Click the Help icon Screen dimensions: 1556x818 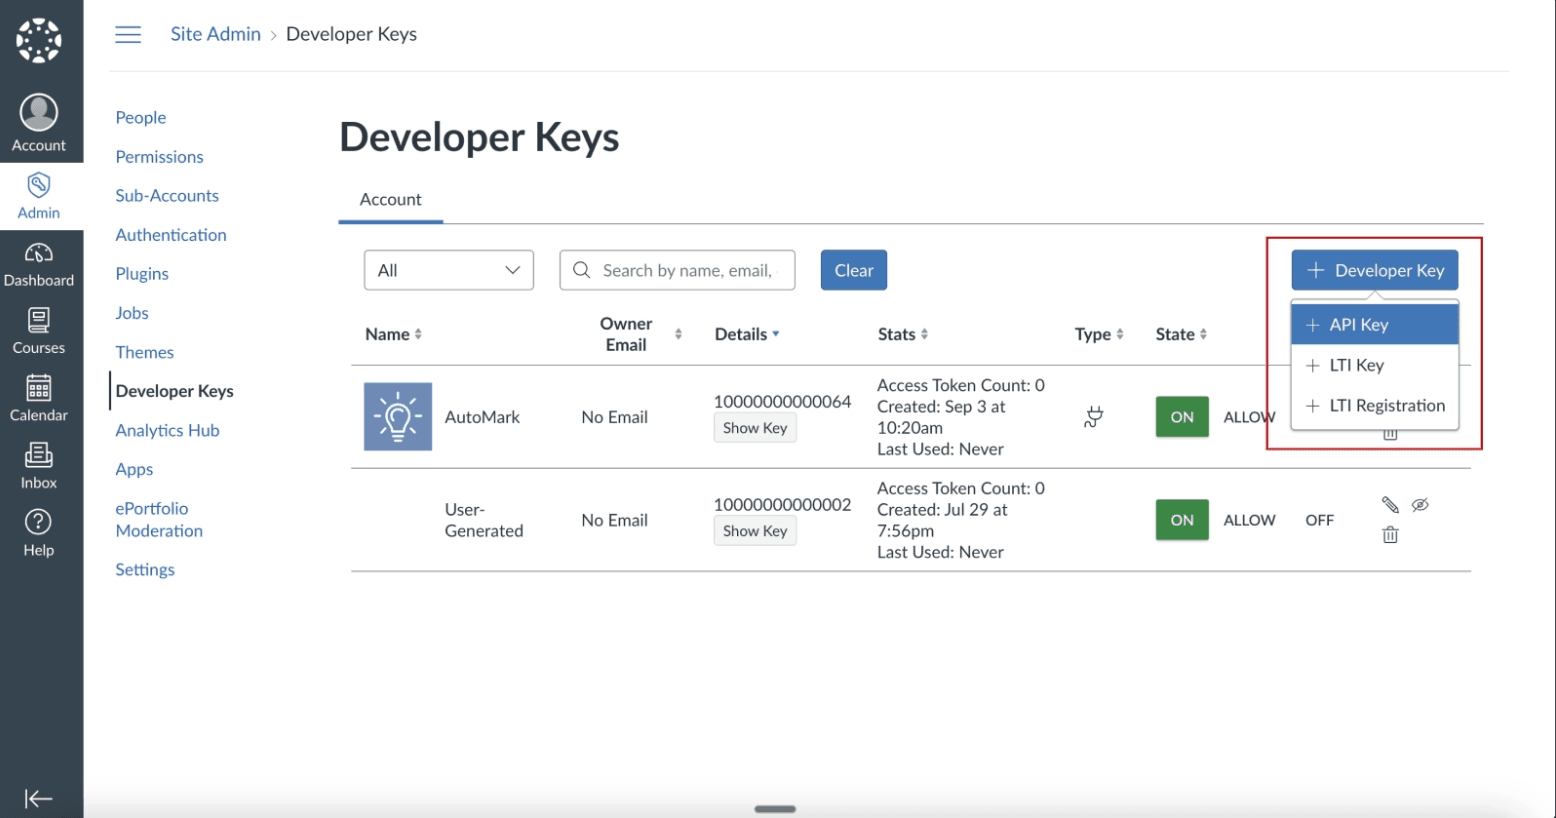[38, 531]
